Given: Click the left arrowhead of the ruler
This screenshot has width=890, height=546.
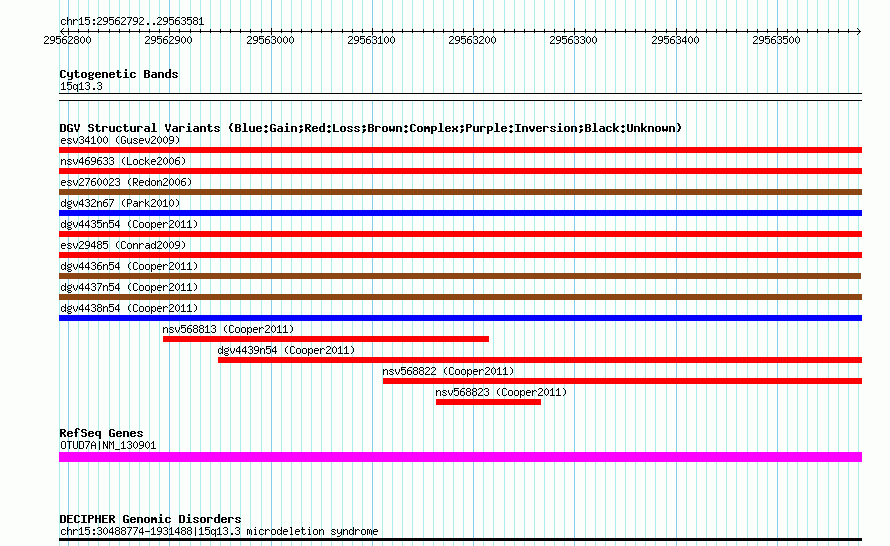Looking at the screenshot, I should pos(62,31).
